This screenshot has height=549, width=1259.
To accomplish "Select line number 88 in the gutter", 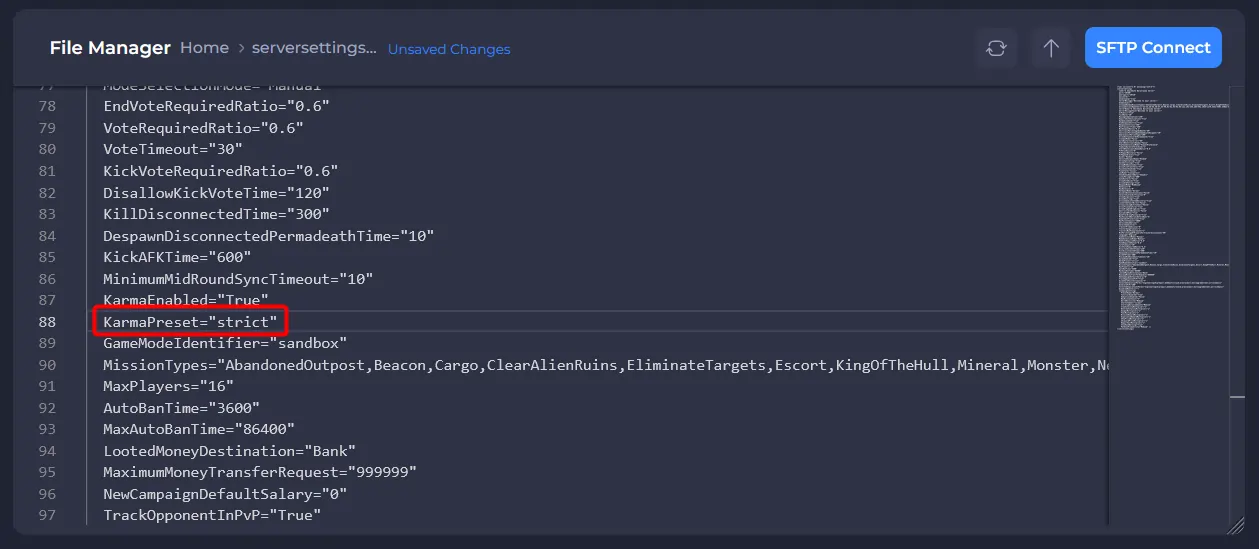I will [x=47, y=322].
